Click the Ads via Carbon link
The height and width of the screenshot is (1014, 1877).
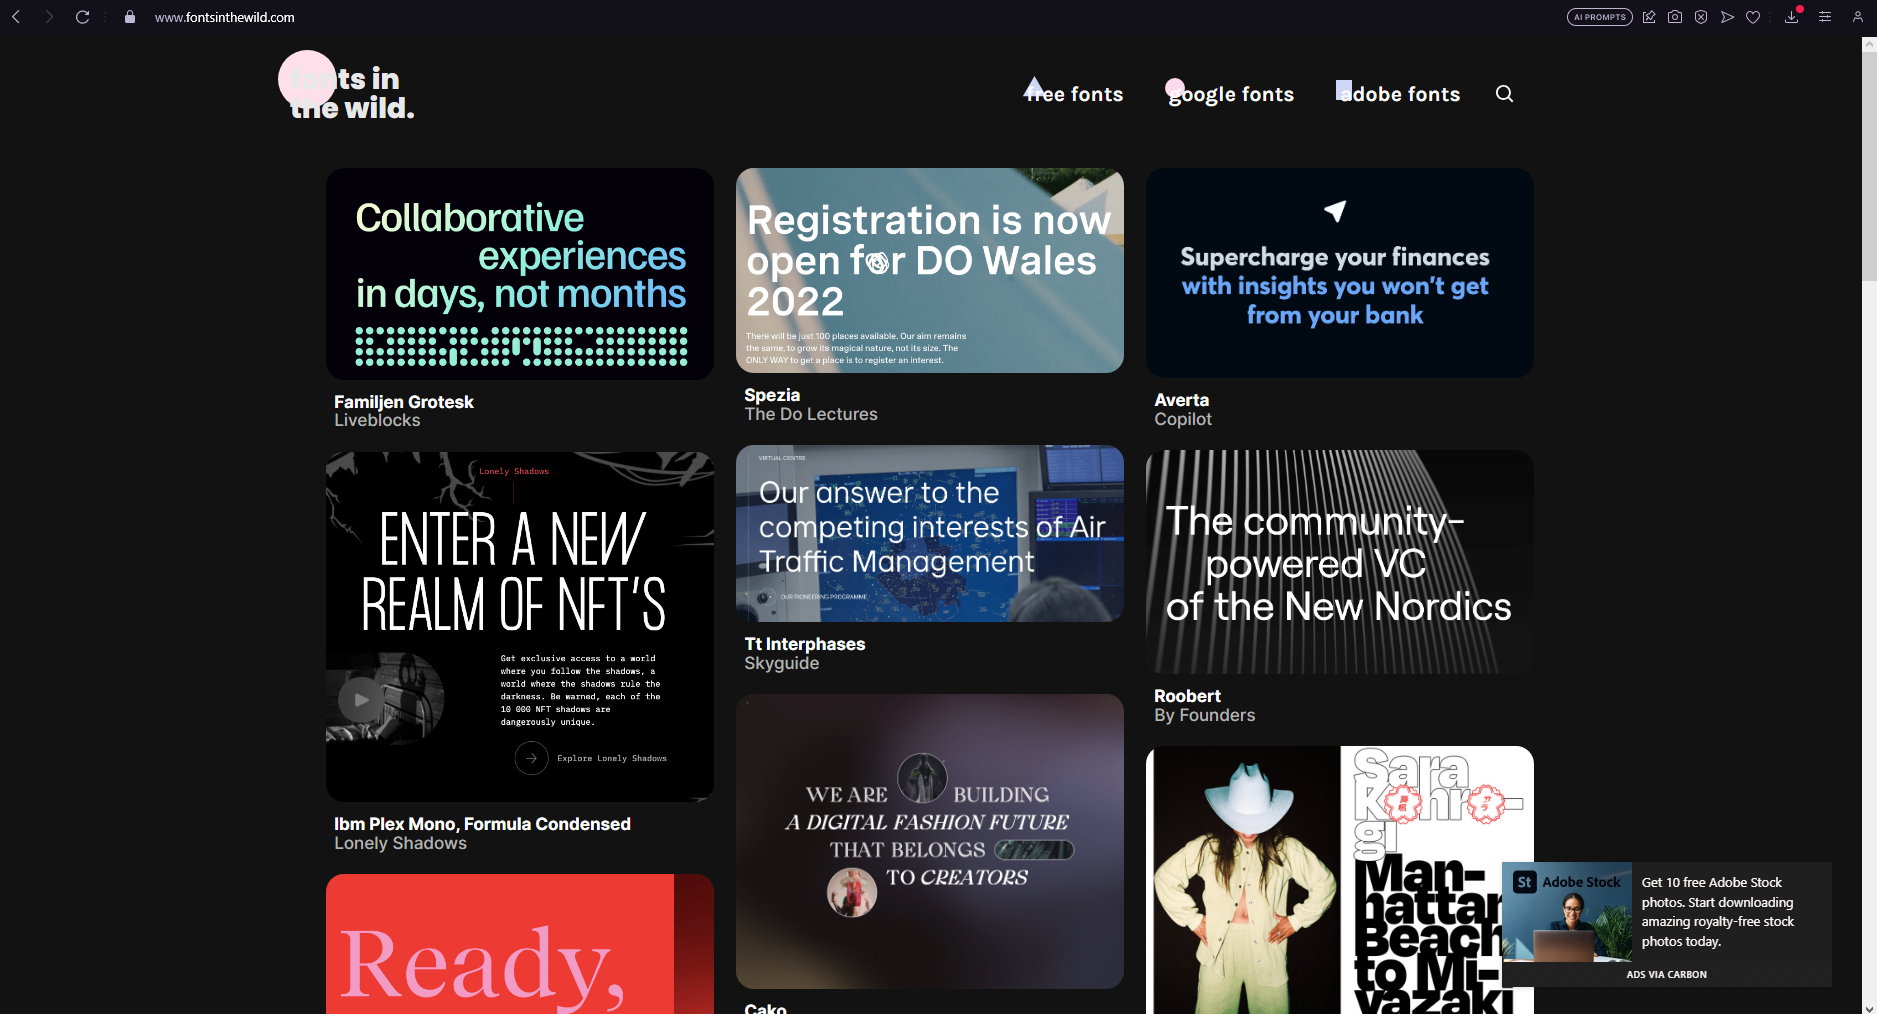tap(1666, 974)
